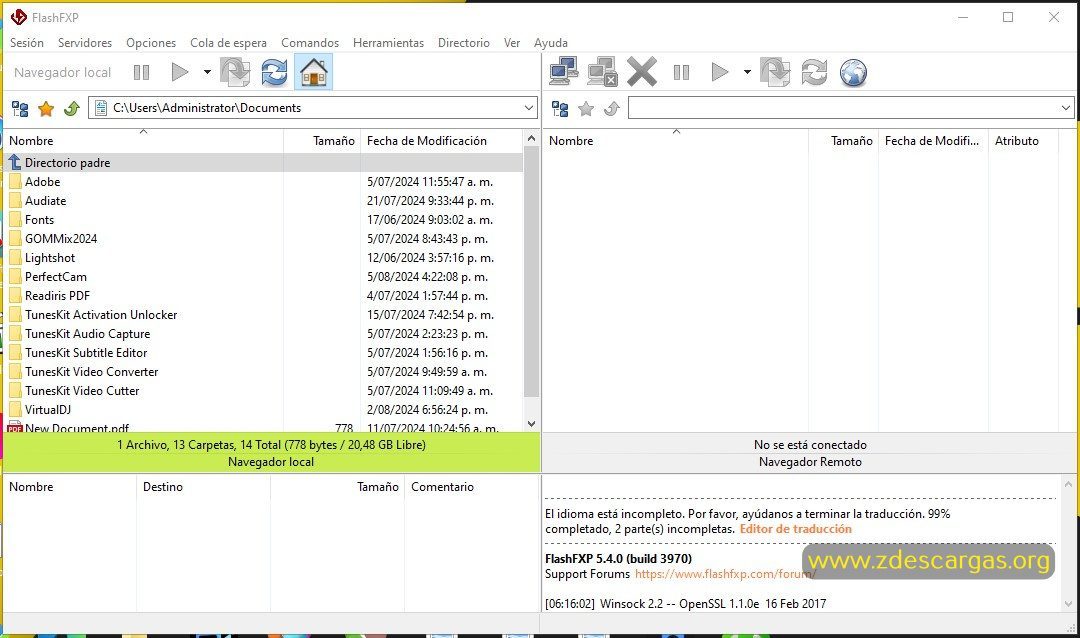
Task: Open the Herramientas menu
Action: point(388,43)
